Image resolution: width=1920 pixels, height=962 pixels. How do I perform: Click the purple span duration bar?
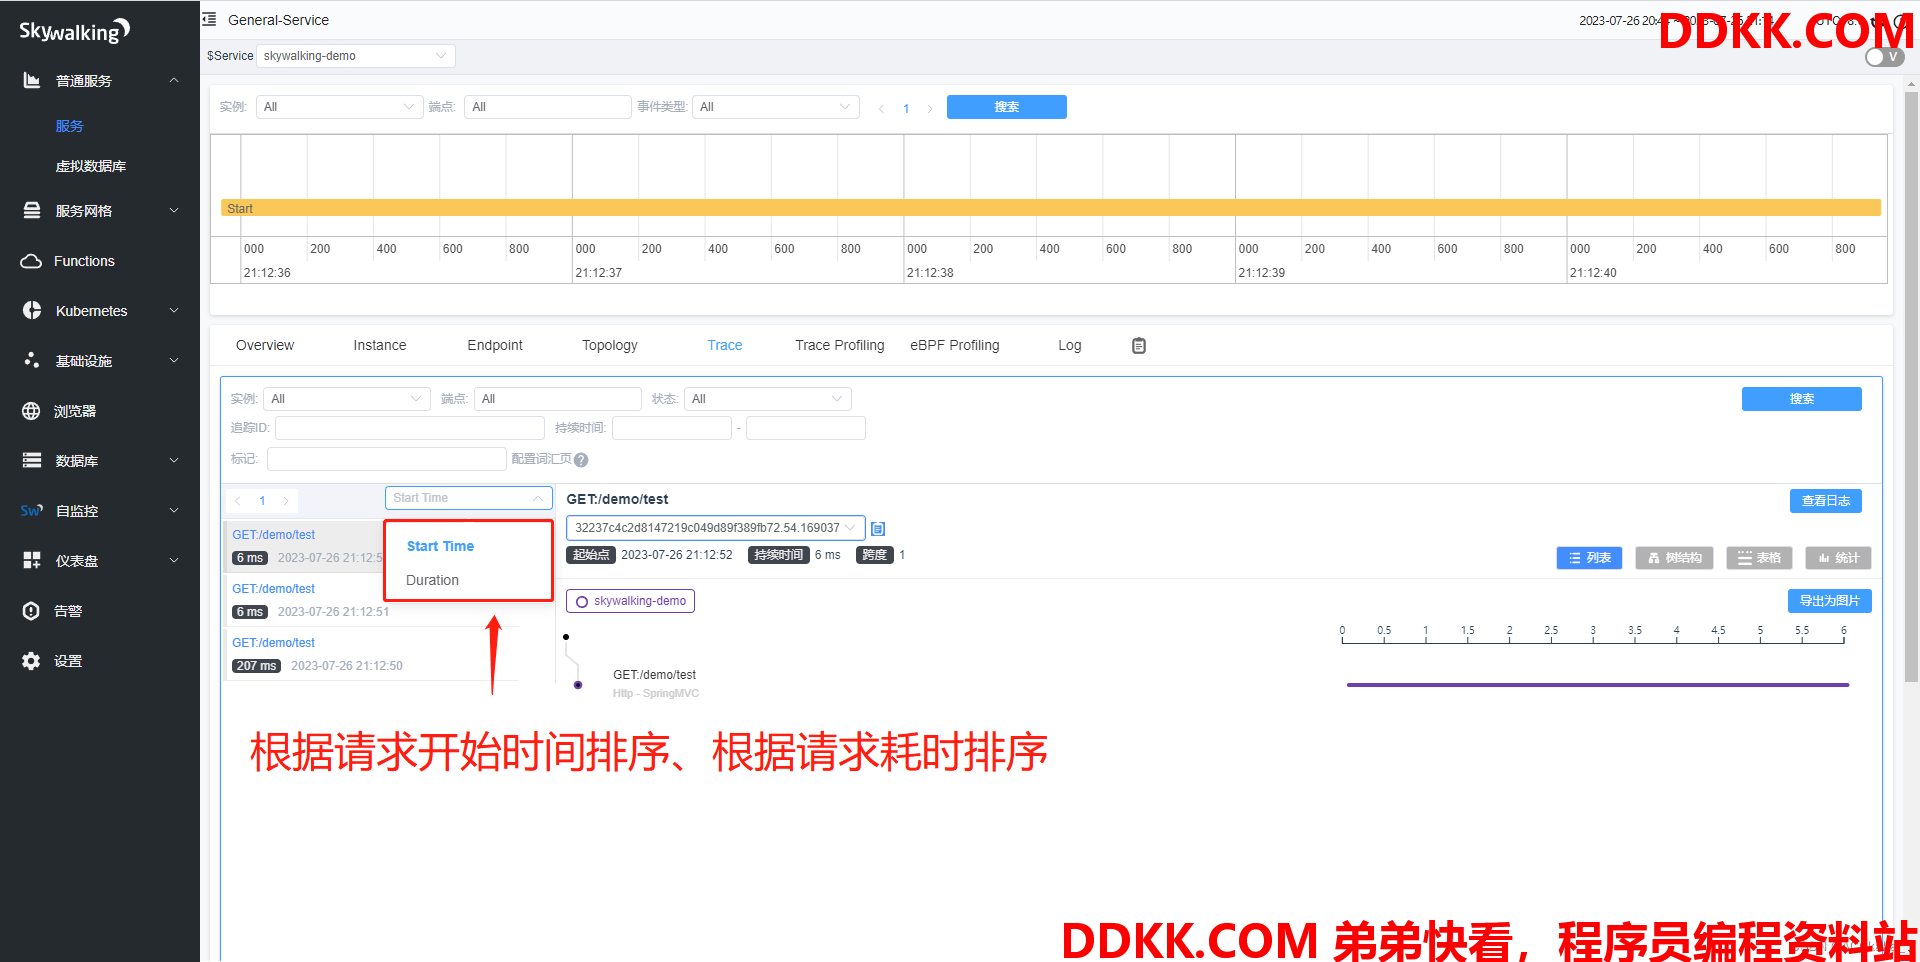pyautogui.click(x=1598, y=685)
